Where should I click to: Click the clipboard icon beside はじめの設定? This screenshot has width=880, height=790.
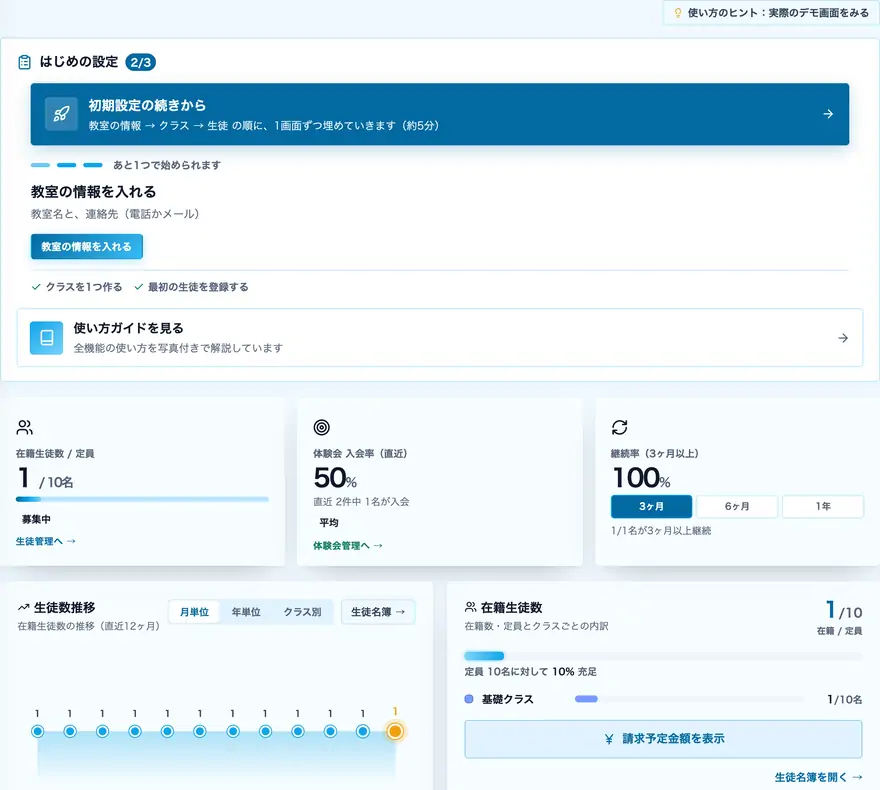(25, 62)
